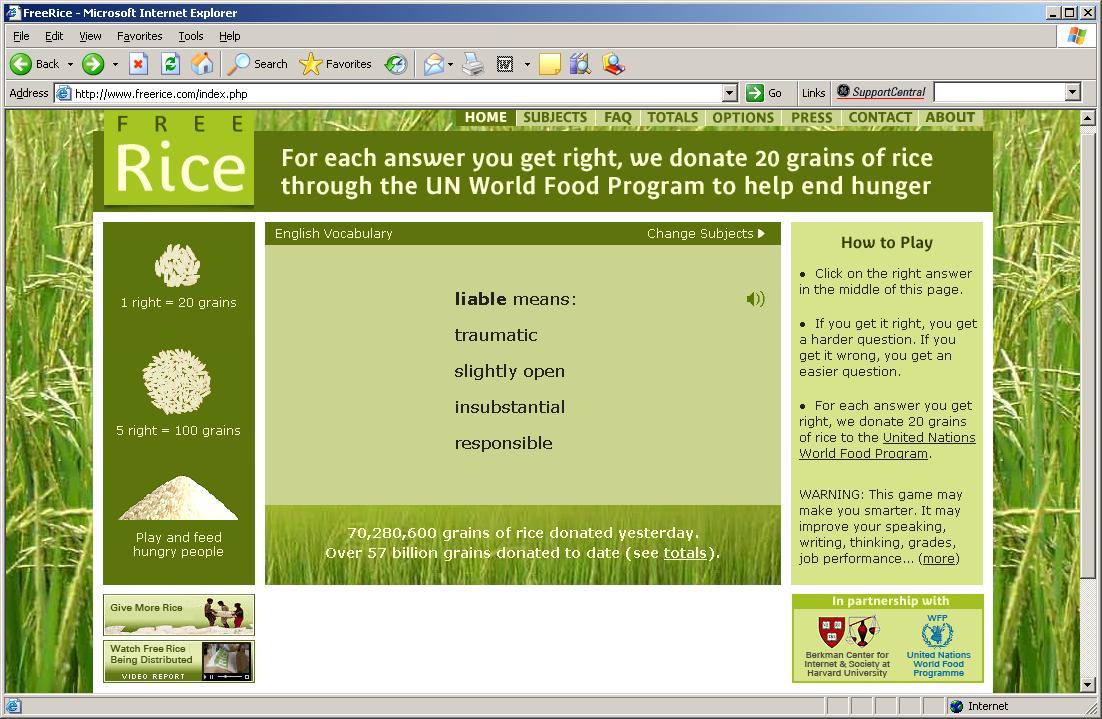
Task: Click the status bar page icon
Action: tap(13, 706)
